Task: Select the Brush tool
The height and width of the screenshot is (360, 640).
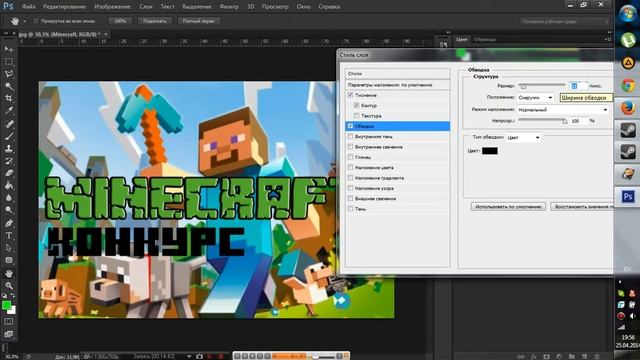Action: tap(9, 136)
